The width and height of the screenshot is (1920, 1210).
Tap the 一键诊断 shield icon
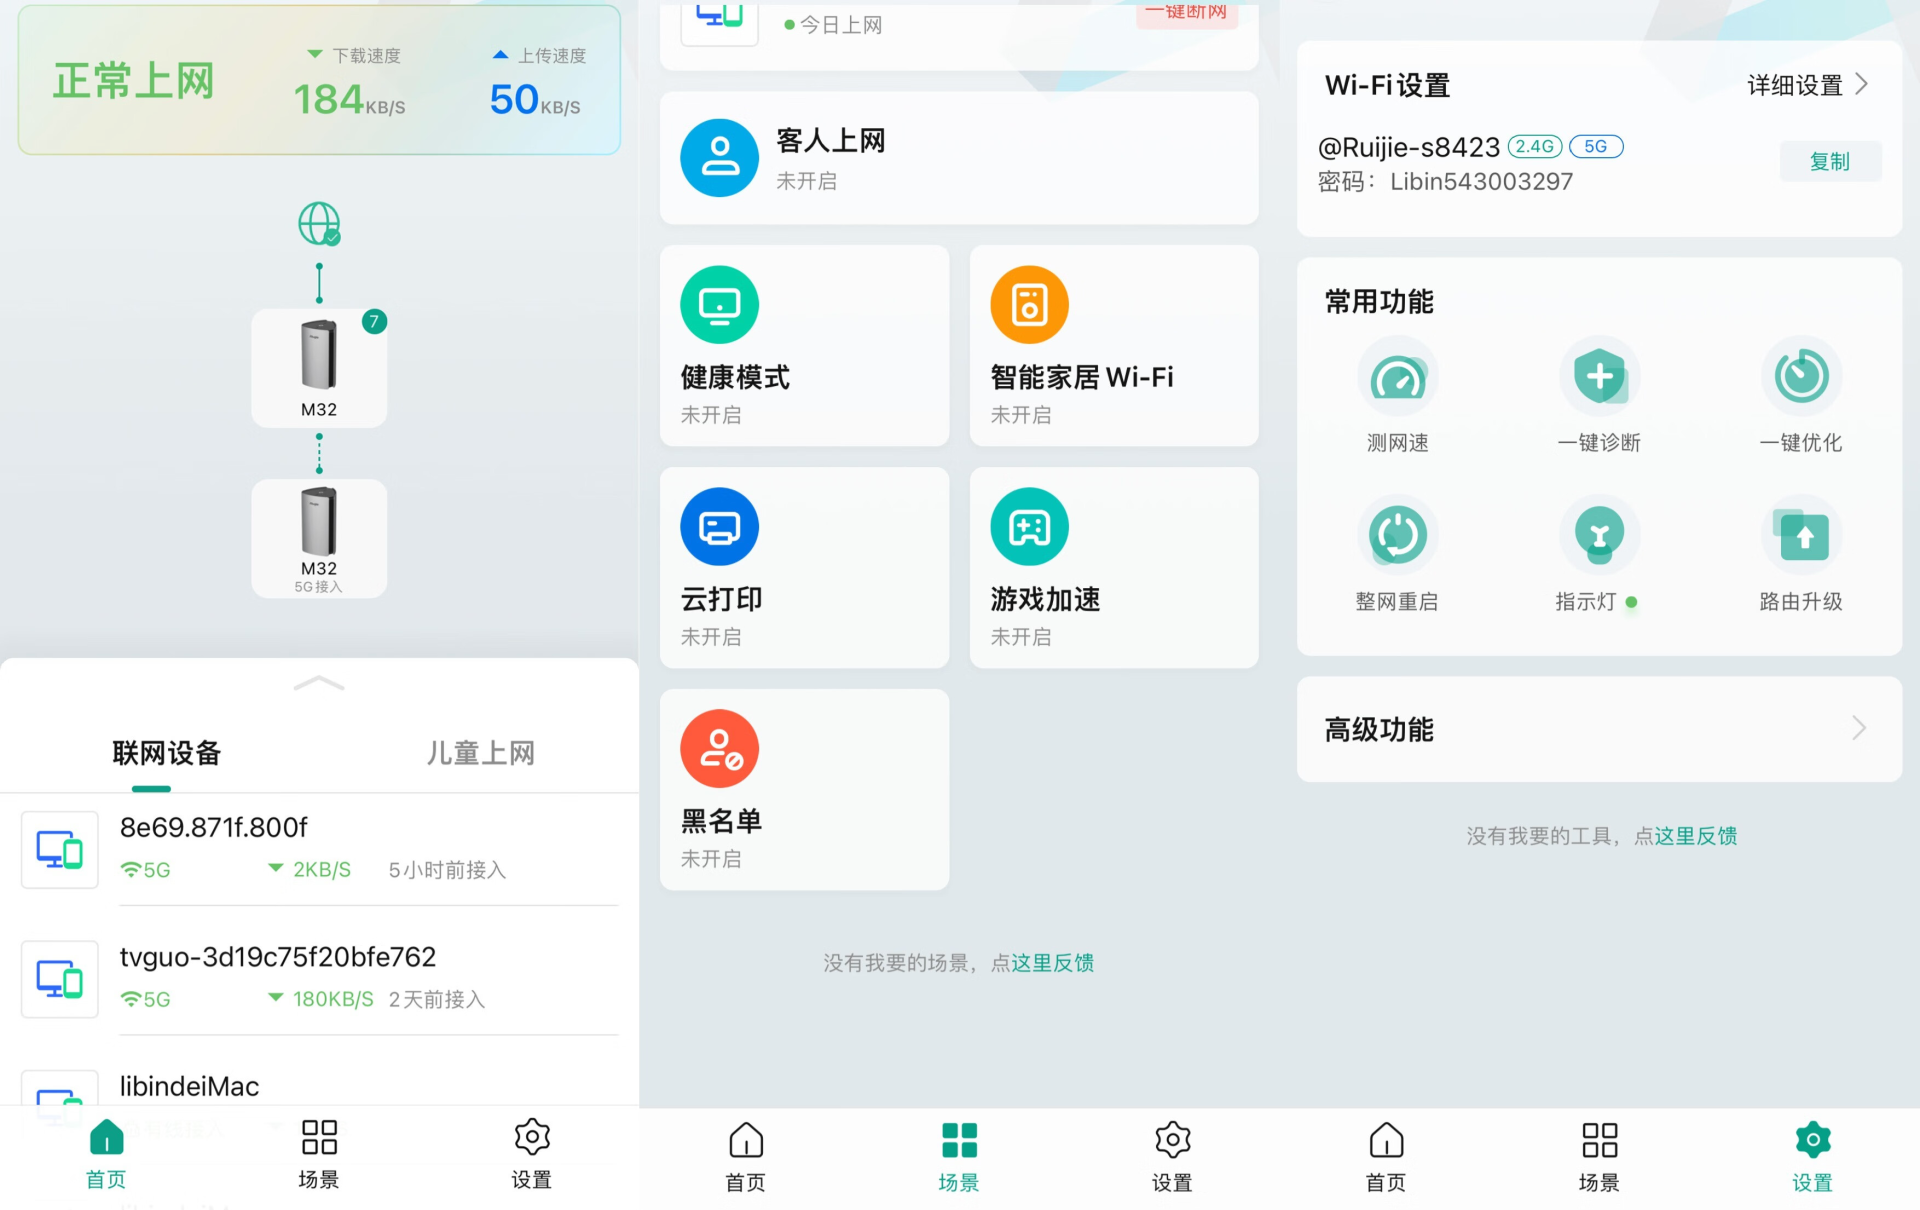click(x=1599, y=378)
